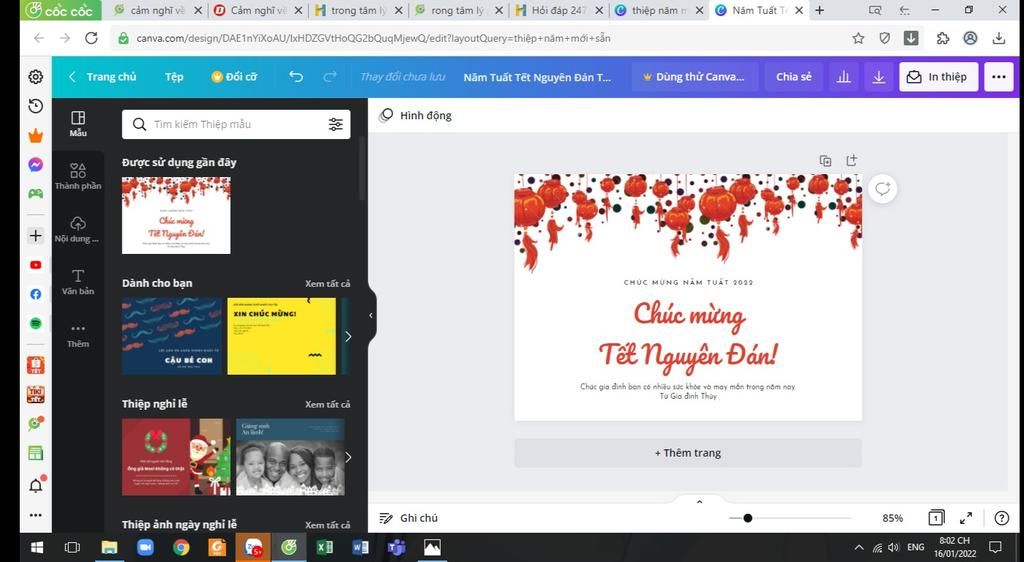This screenshot has width=1024, height=562.
Task: Open the grid view page counter icon
Action: click(936, 518)
